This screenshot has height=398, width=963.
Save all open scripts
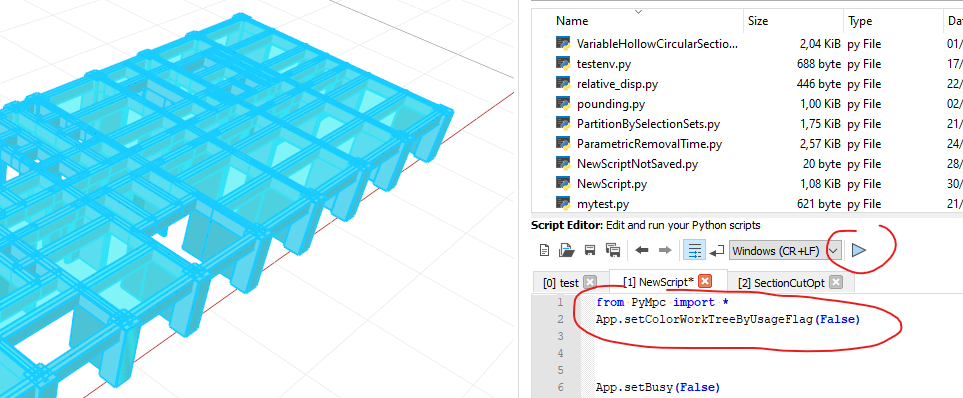613,251
